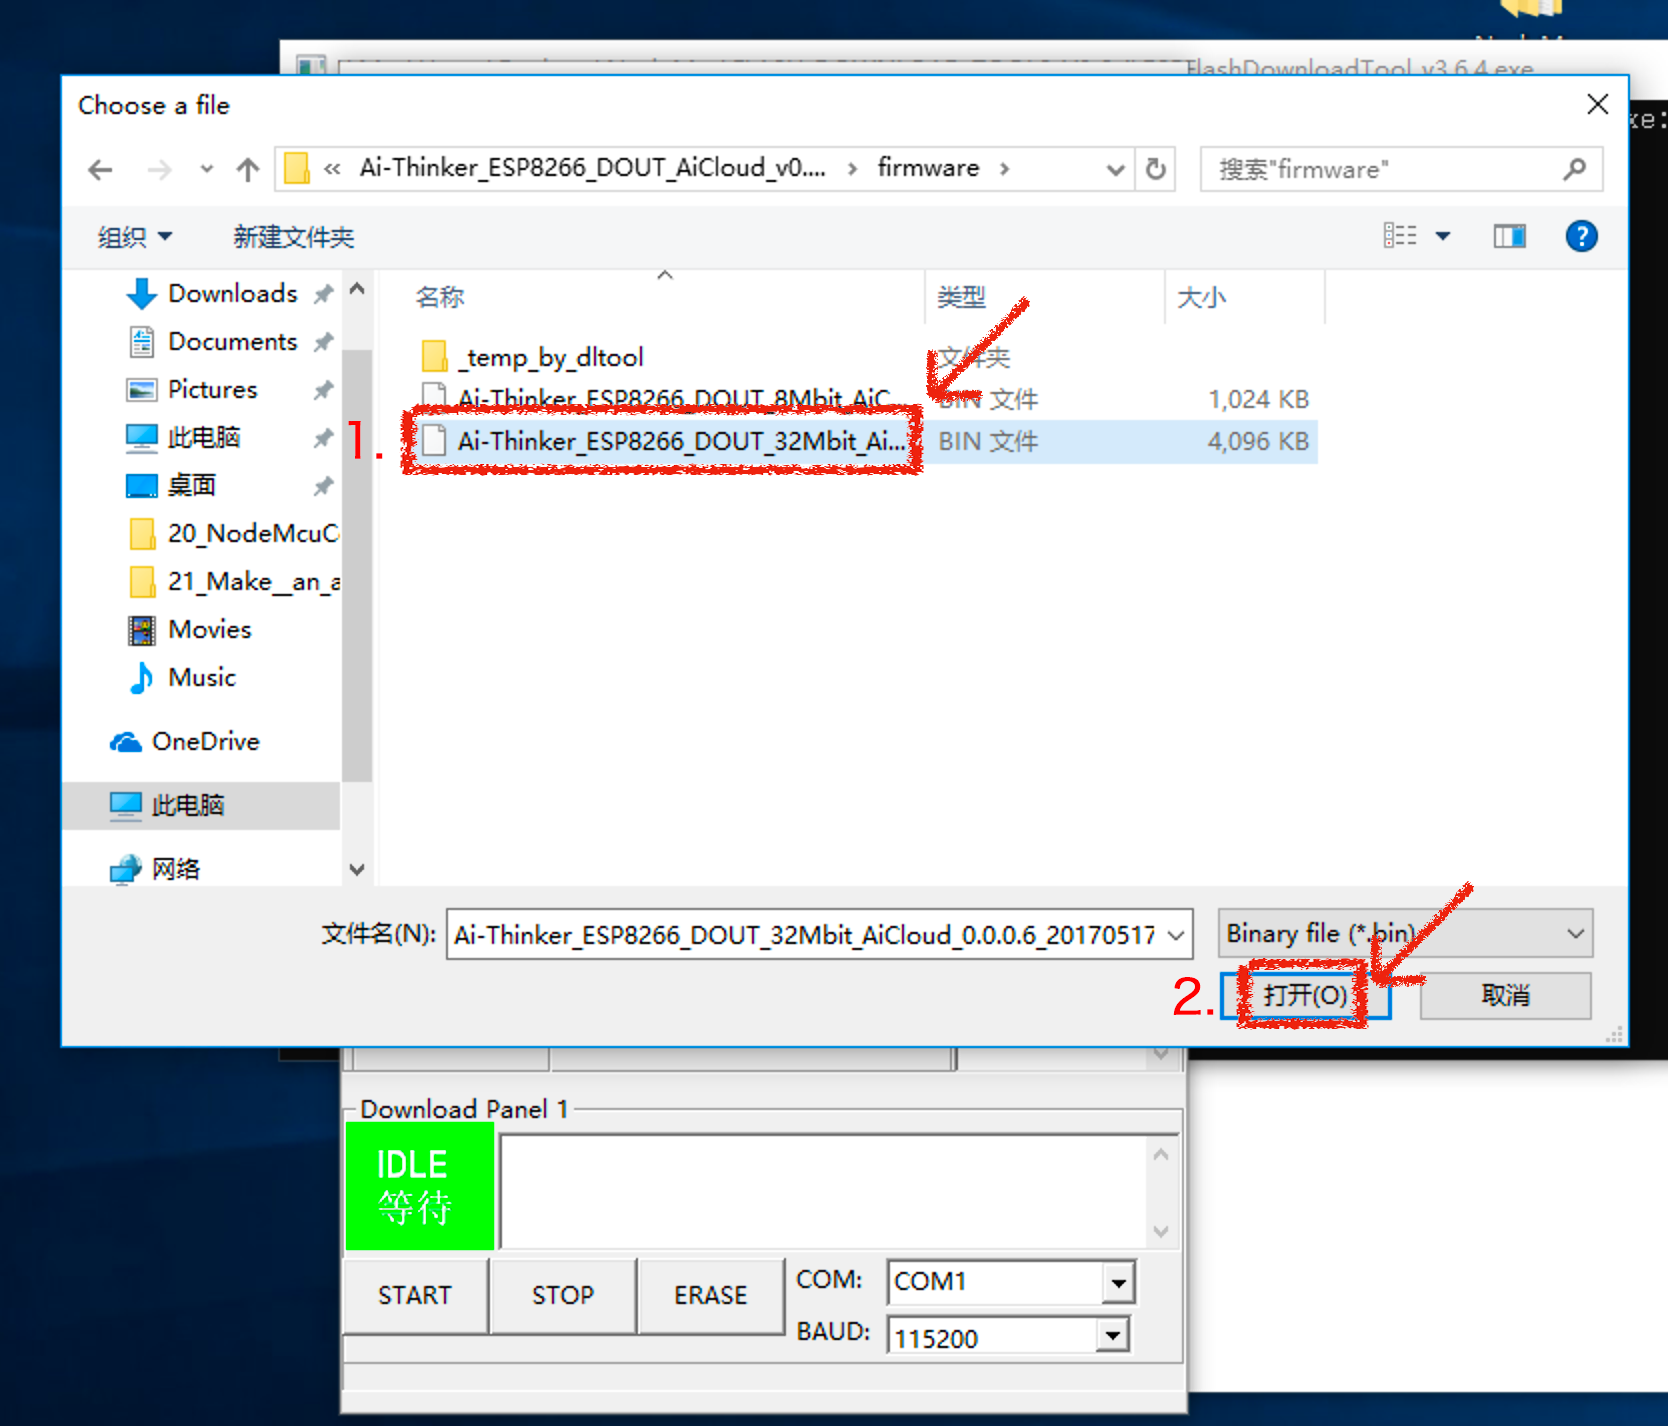
Task: Go up one folder level
Action: coord(247,170)
